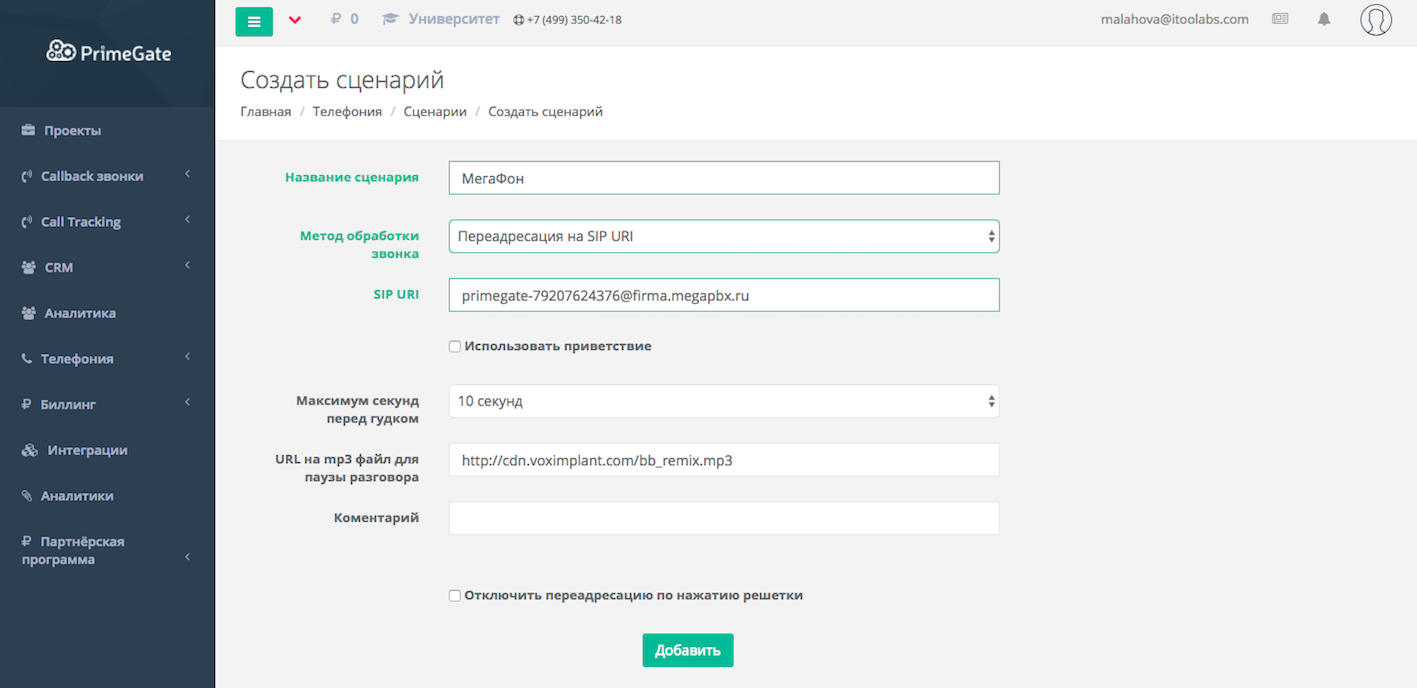Click the Добавить button

[x=688, y=650]
